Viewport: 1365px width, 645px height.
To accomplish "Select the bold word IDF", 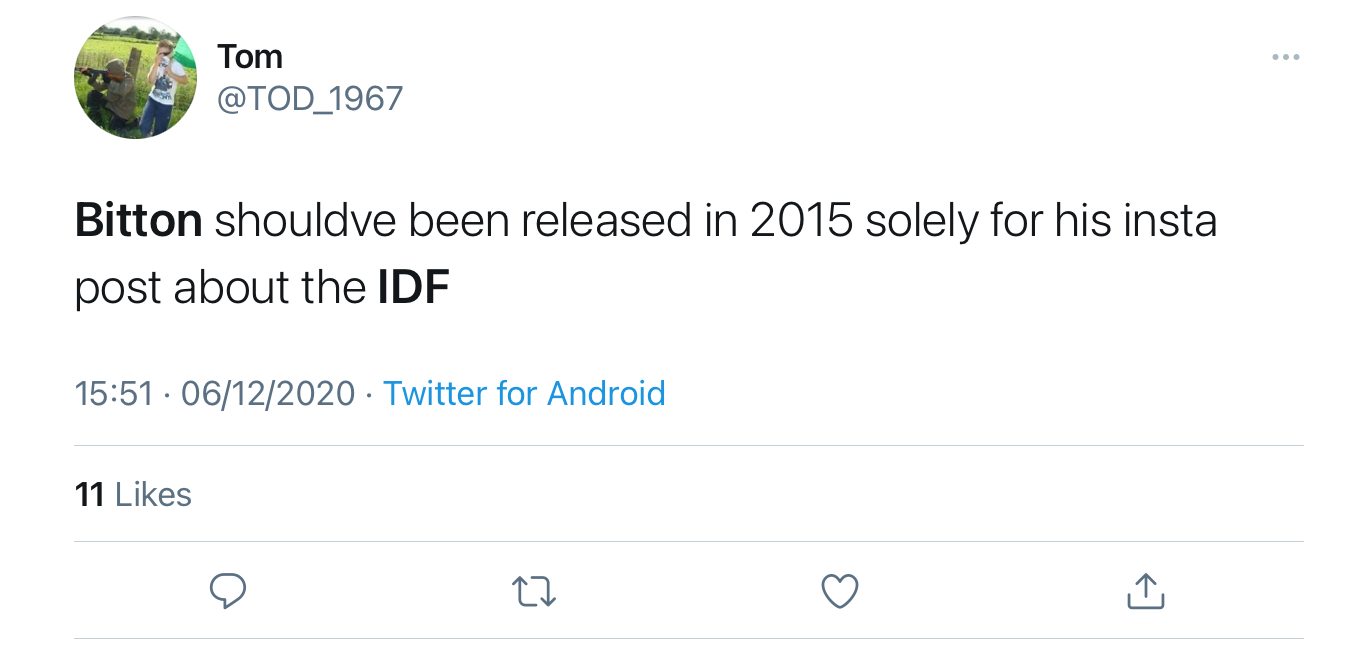I will (x=414, y=288).
